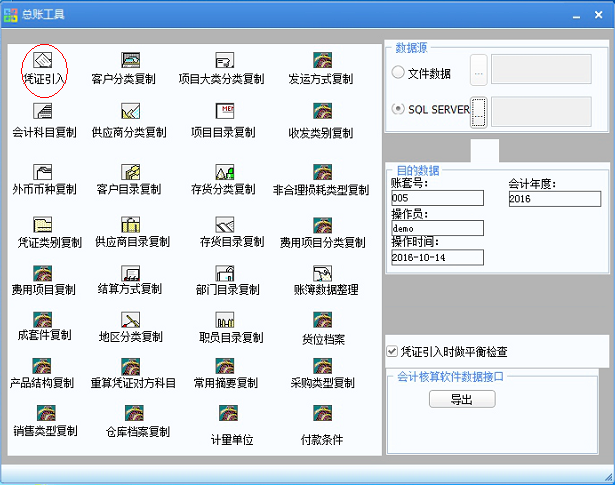Select the 部门目录复制 icon
Screen dimensions: 615x485
pos(224,273)
